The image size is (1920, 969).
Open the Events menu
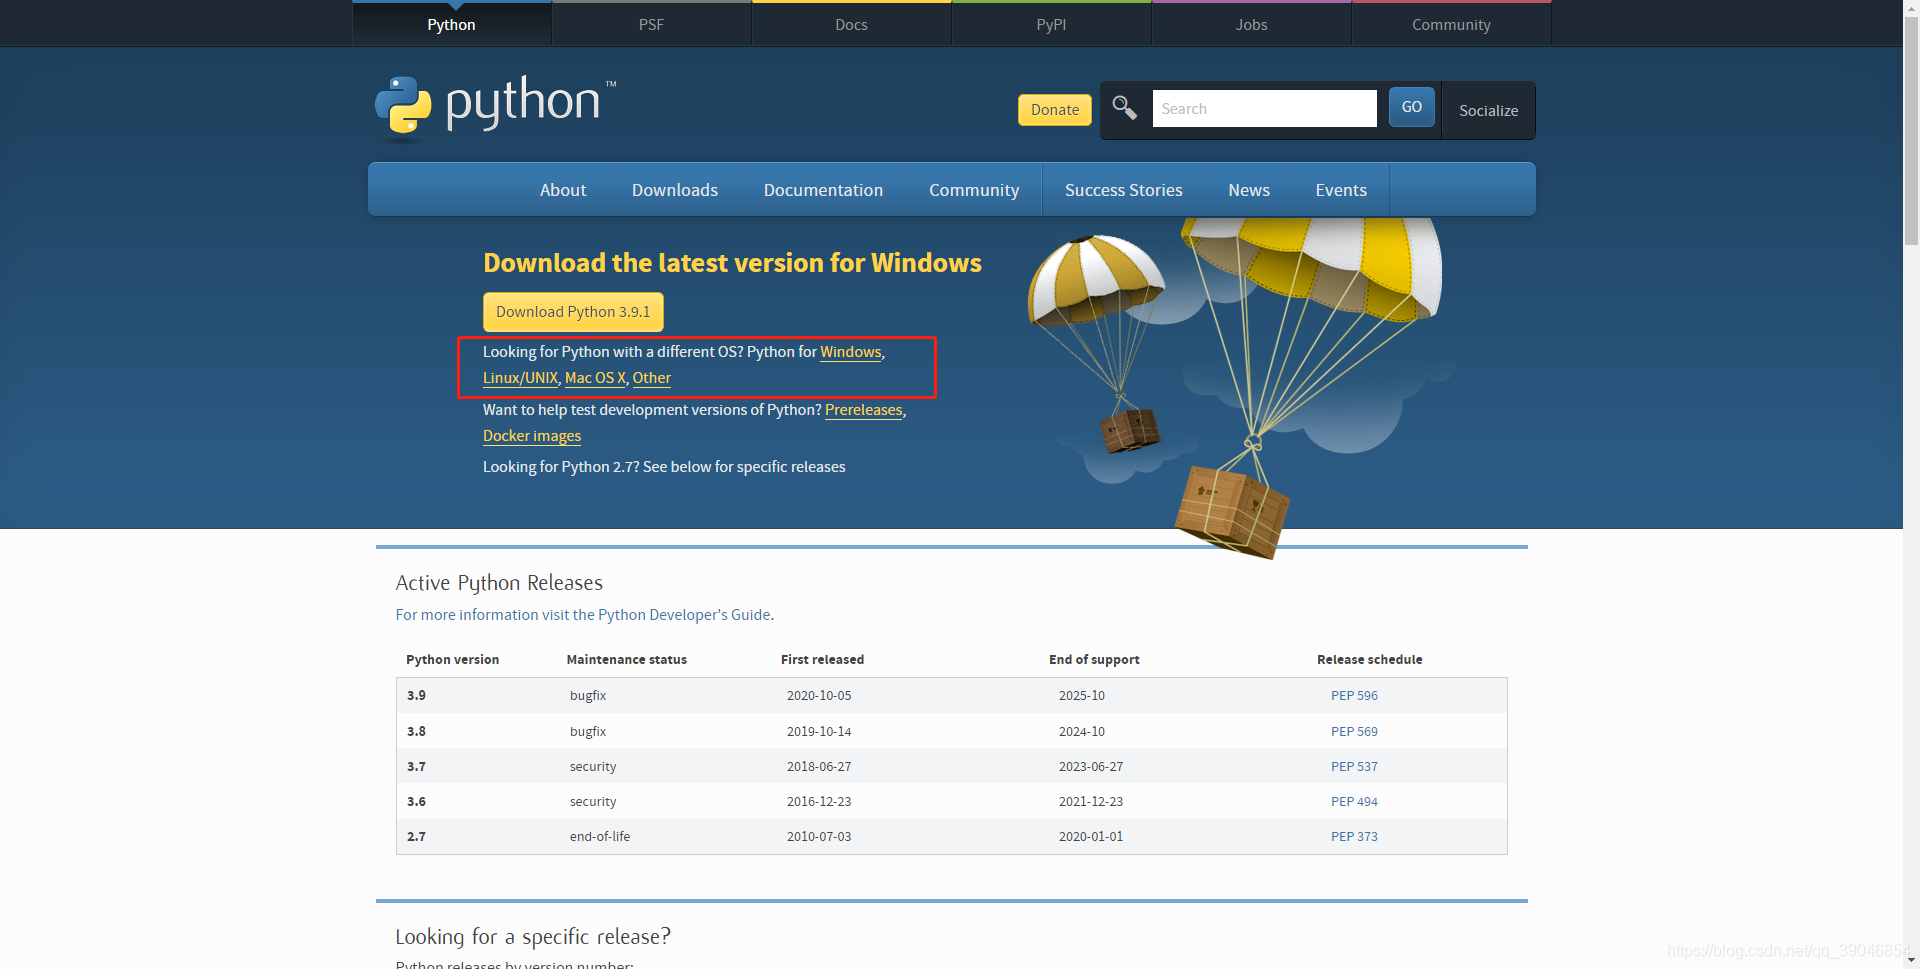click(x=1340, y=189)
